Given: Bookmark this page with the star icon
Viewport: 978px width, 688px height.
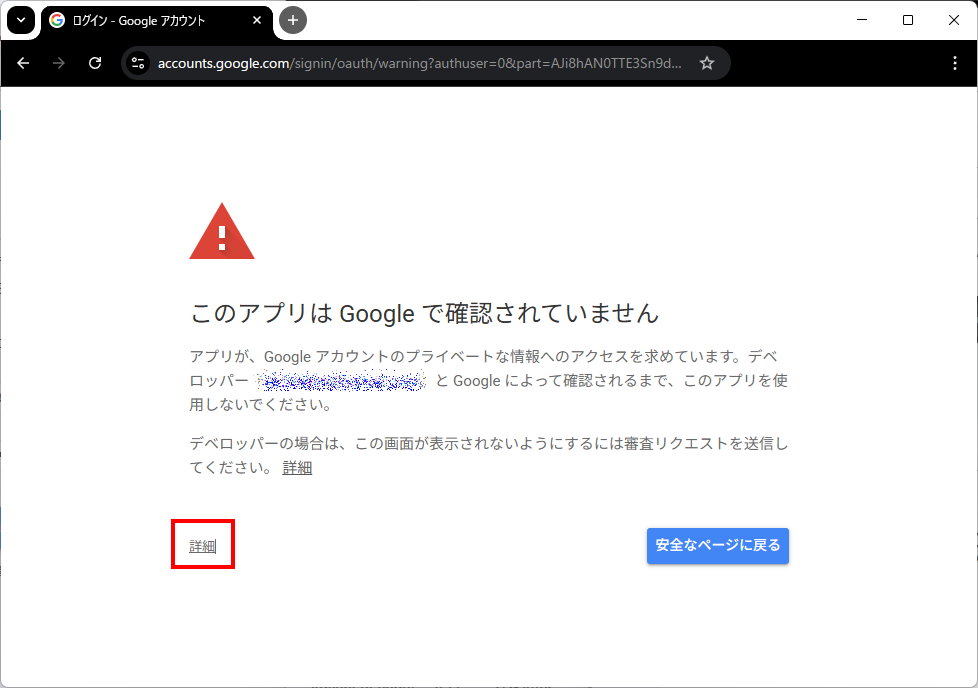Looking at the screenshot, I should click(707, 63).
